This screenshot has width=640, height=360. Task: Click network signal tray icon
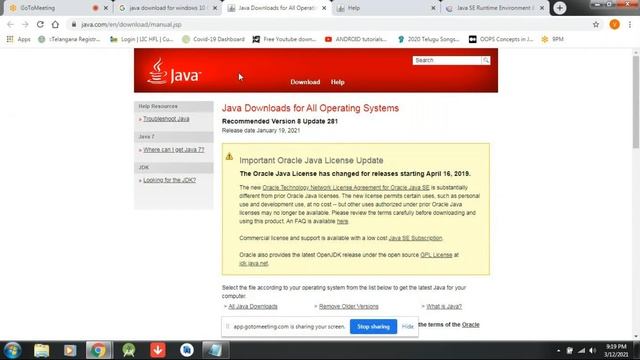point(581,351)
